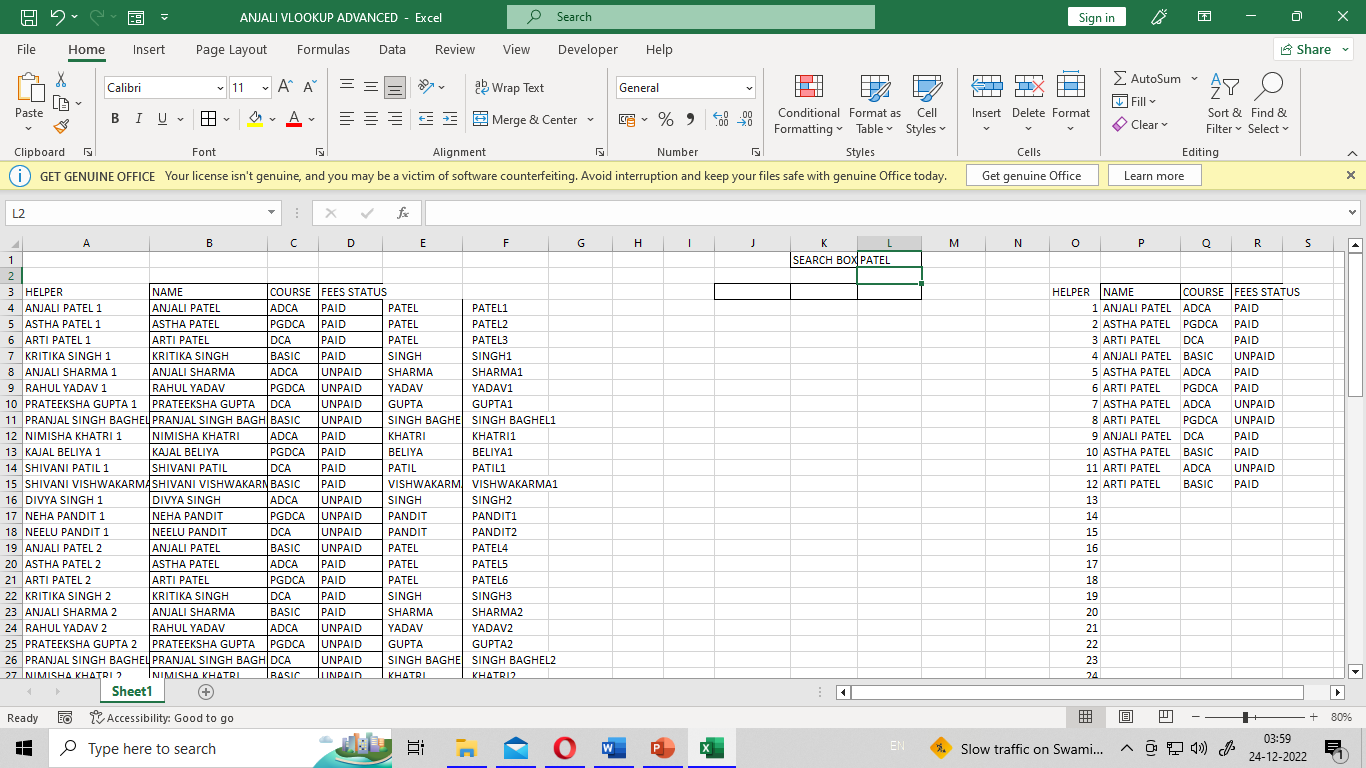This screenshot has height=768, width=1366.
Task: Apply red Font Color
Action: point(294,119)
